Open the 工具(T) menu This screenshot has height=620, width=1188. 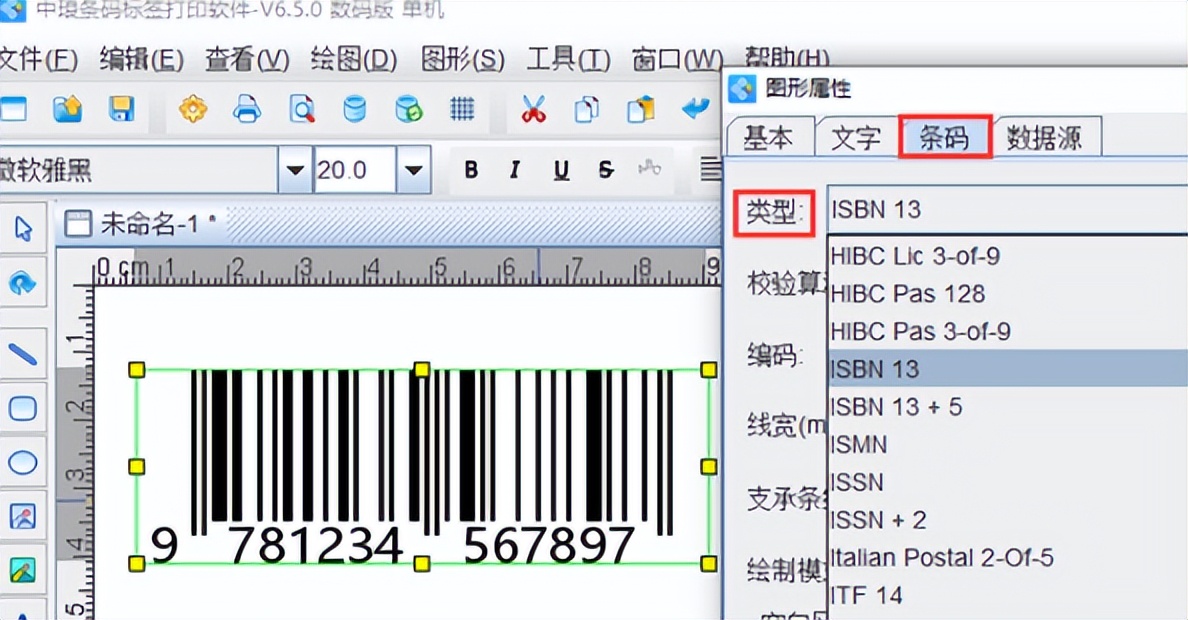569,60
